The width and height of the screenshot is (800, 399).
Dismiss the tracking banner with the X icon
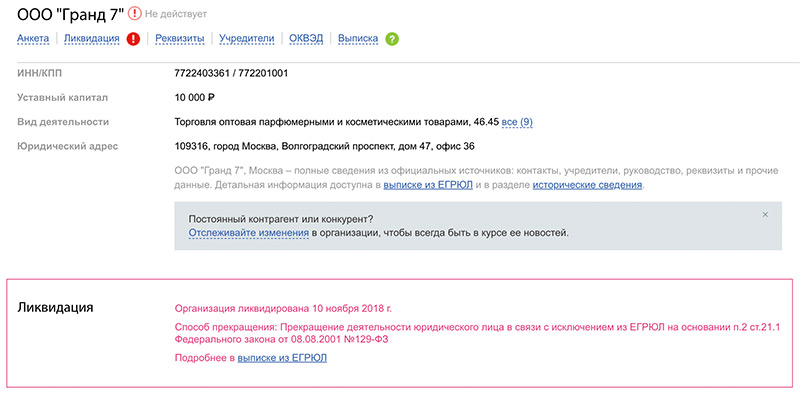pyautogui.click(x=765, y=215)
